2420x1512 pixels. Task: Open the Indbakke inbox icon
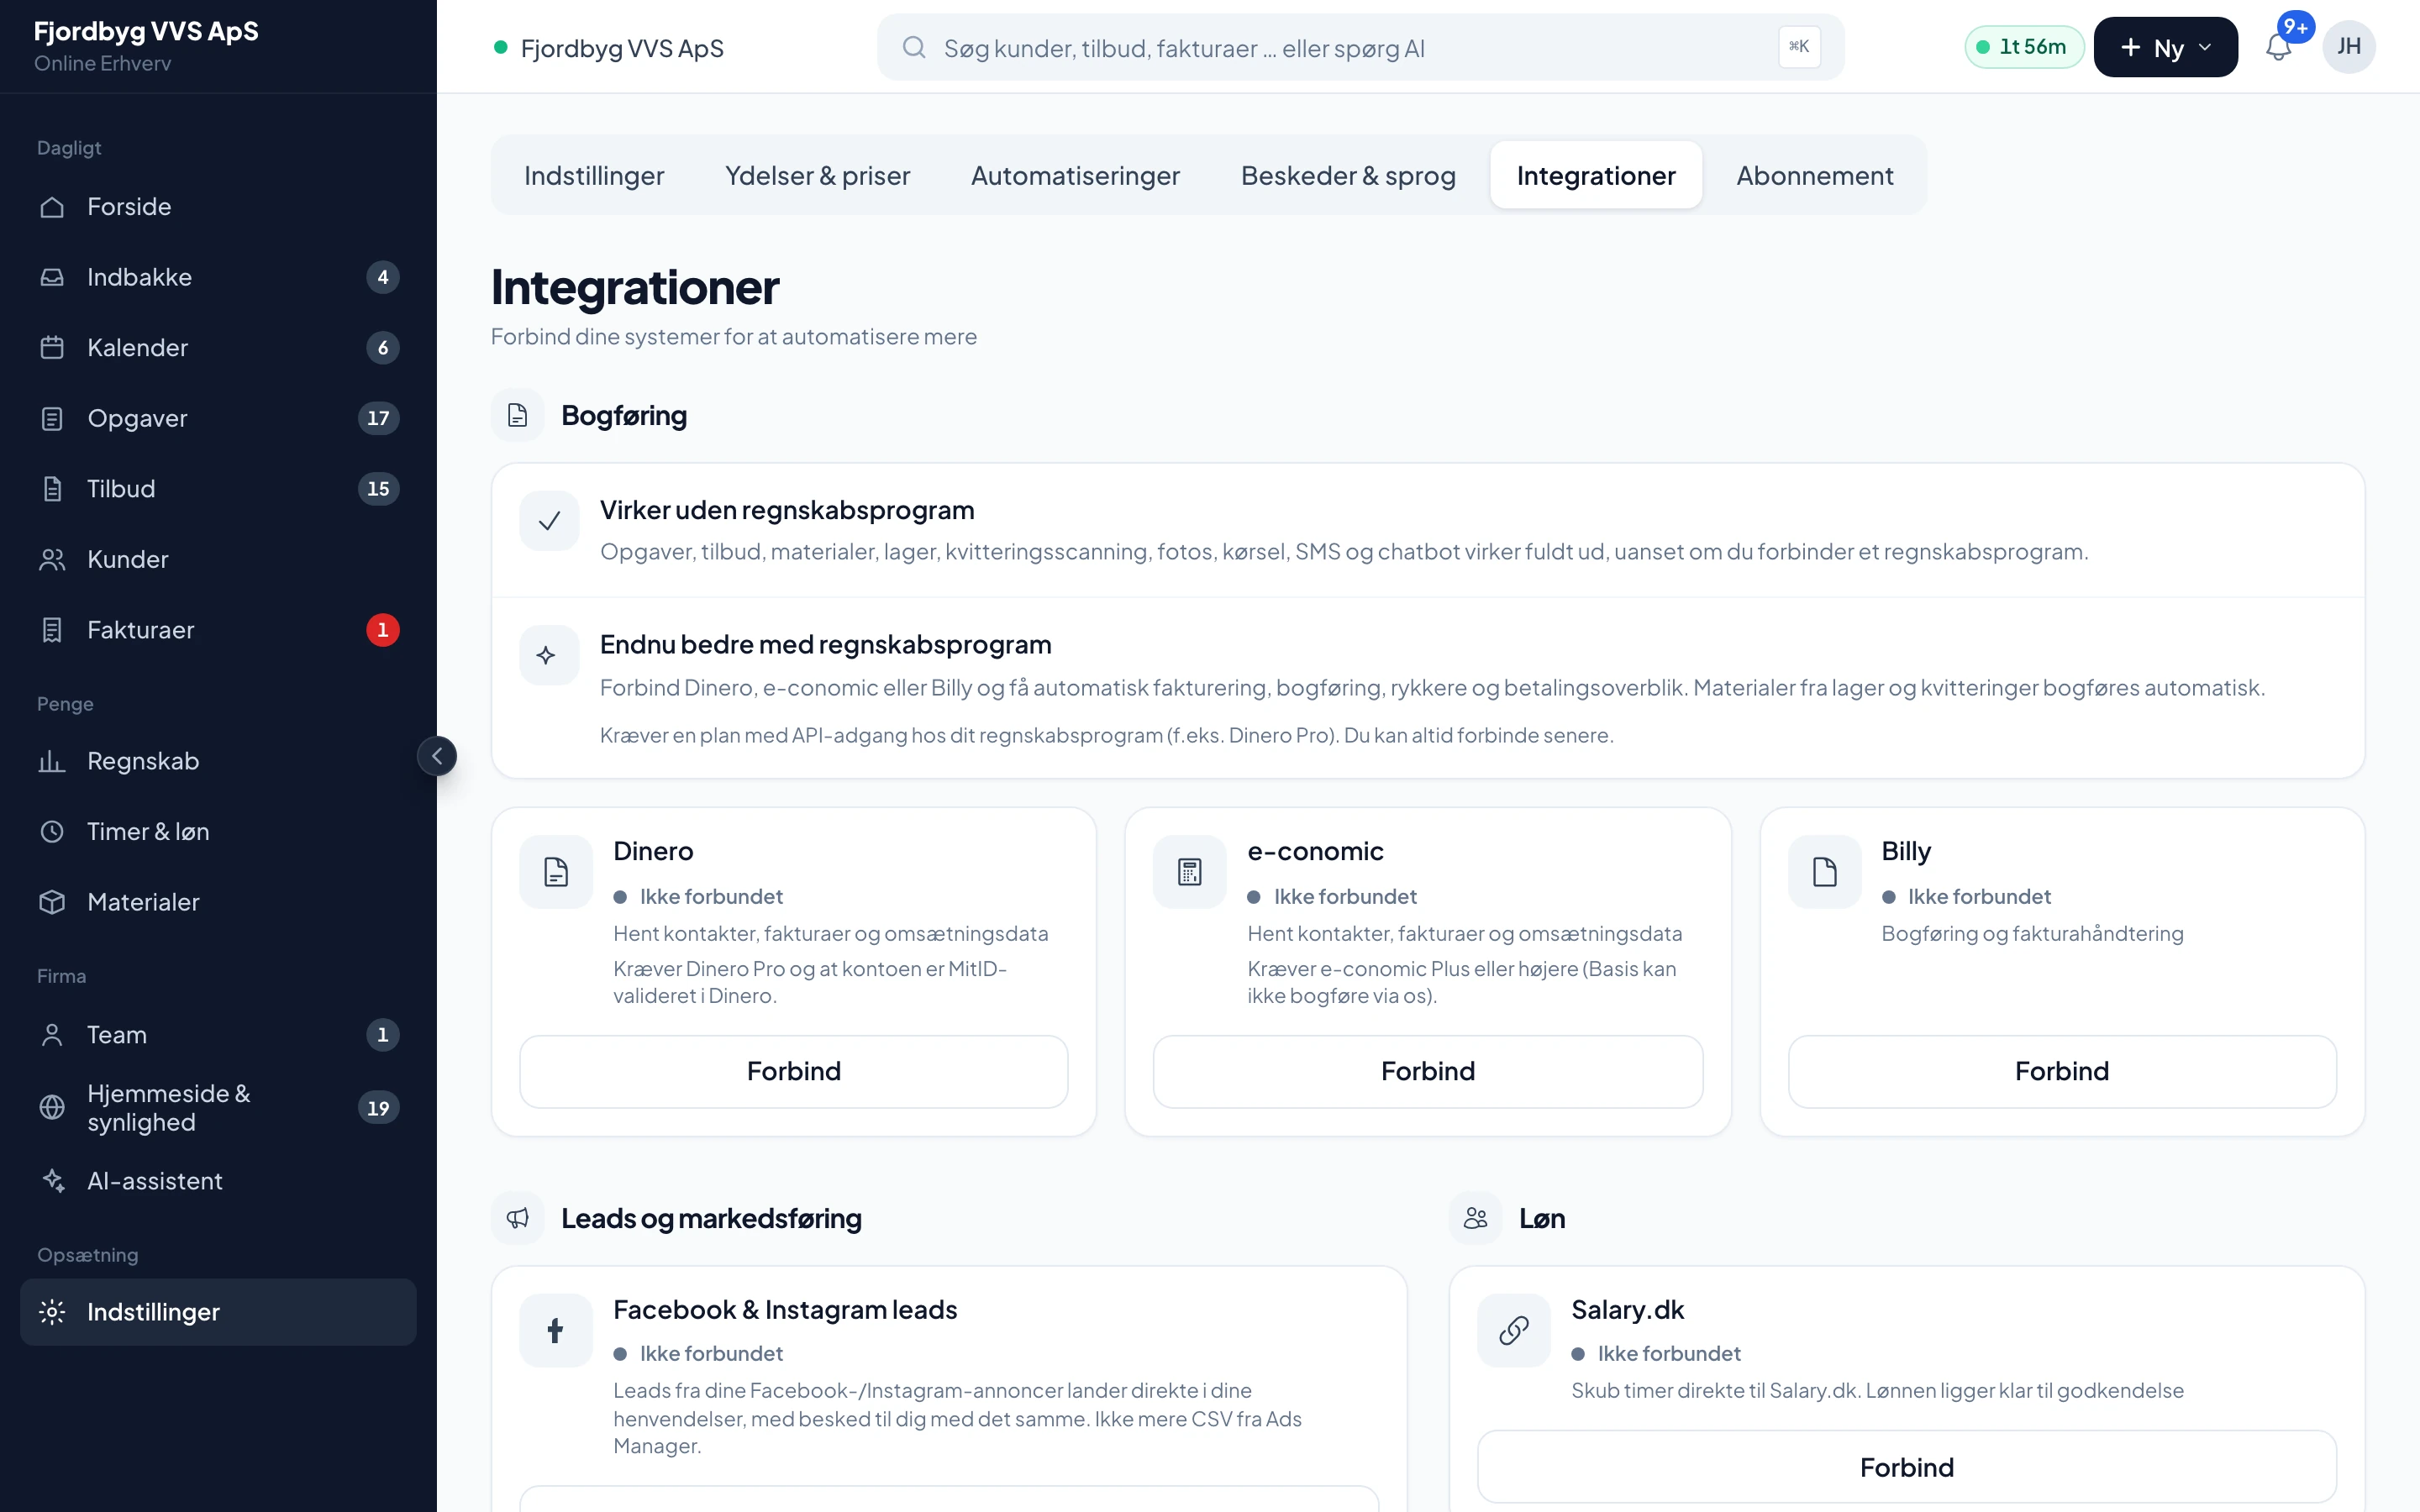52,277
